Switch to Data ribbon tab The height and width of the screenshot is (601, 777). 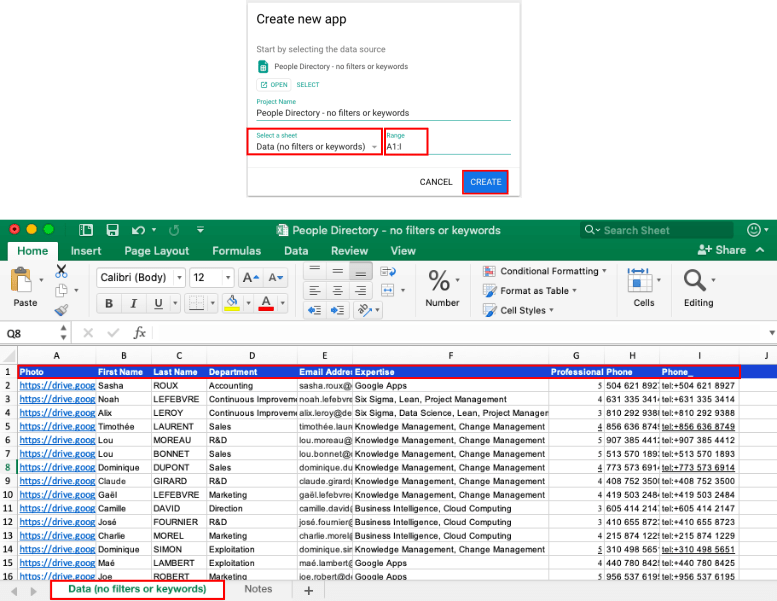point(296,251)
